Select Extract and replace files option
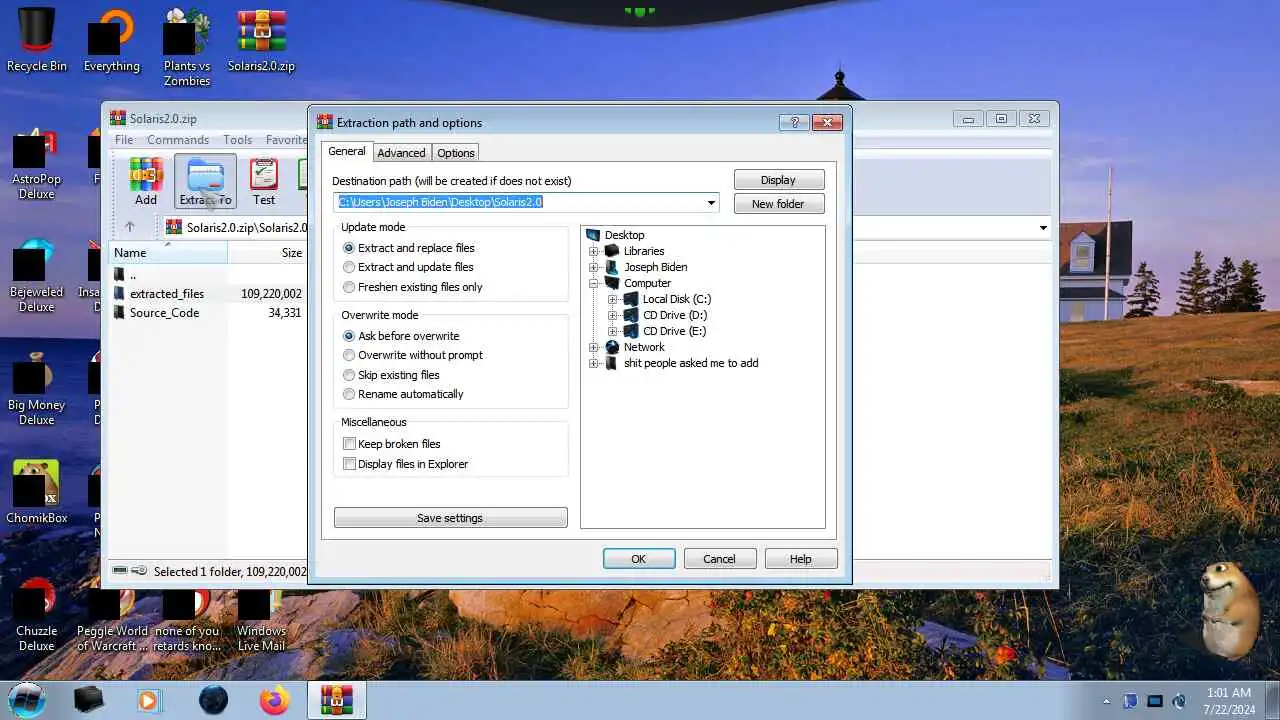The height and width of the screenshot is (720, 1280). (349, 248)
